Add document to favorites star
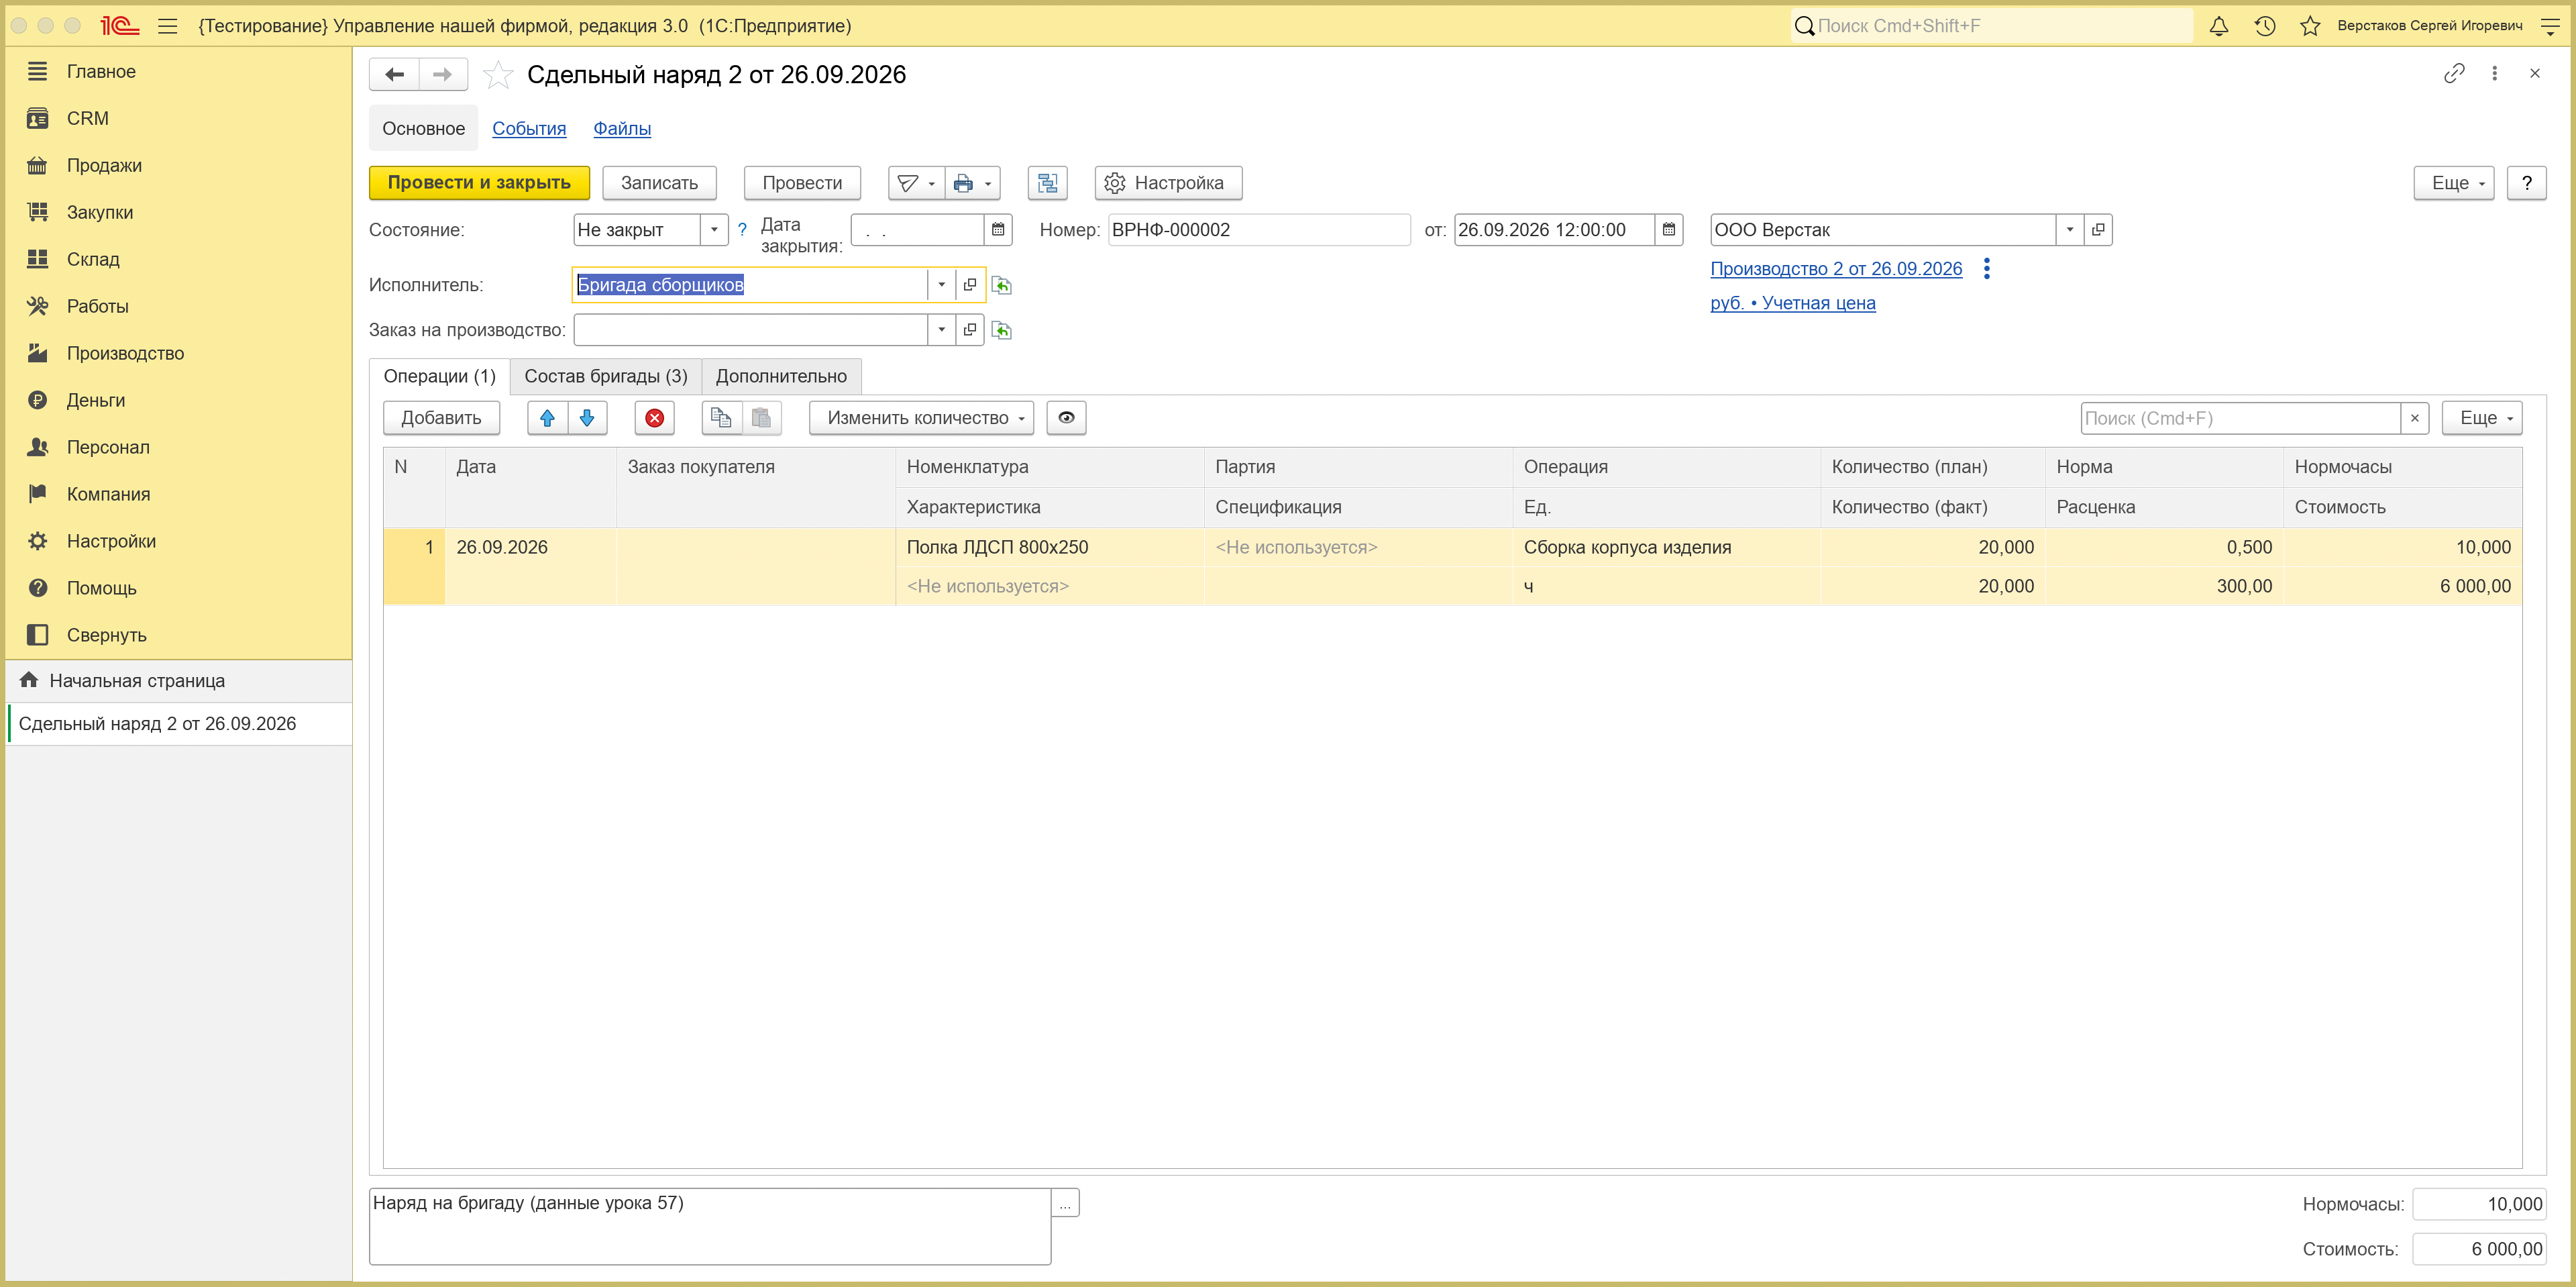The width and height of the screenshot is (2576, 1287). 498,75
